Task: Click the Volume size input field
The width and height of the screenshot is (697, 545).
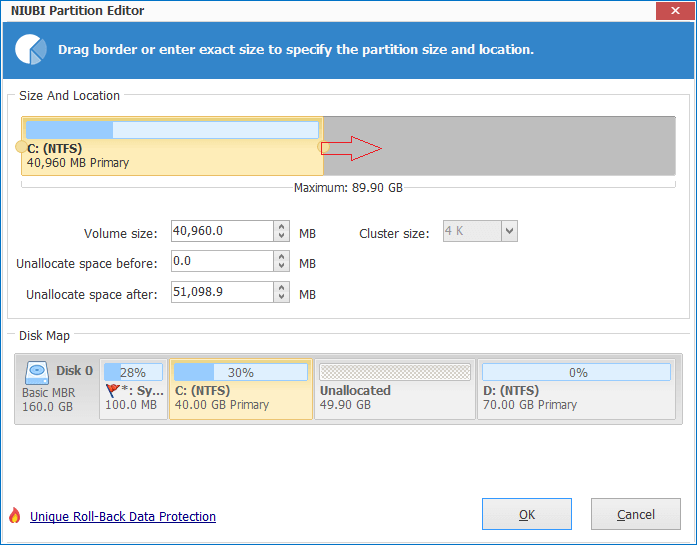Action: (221, 232)
